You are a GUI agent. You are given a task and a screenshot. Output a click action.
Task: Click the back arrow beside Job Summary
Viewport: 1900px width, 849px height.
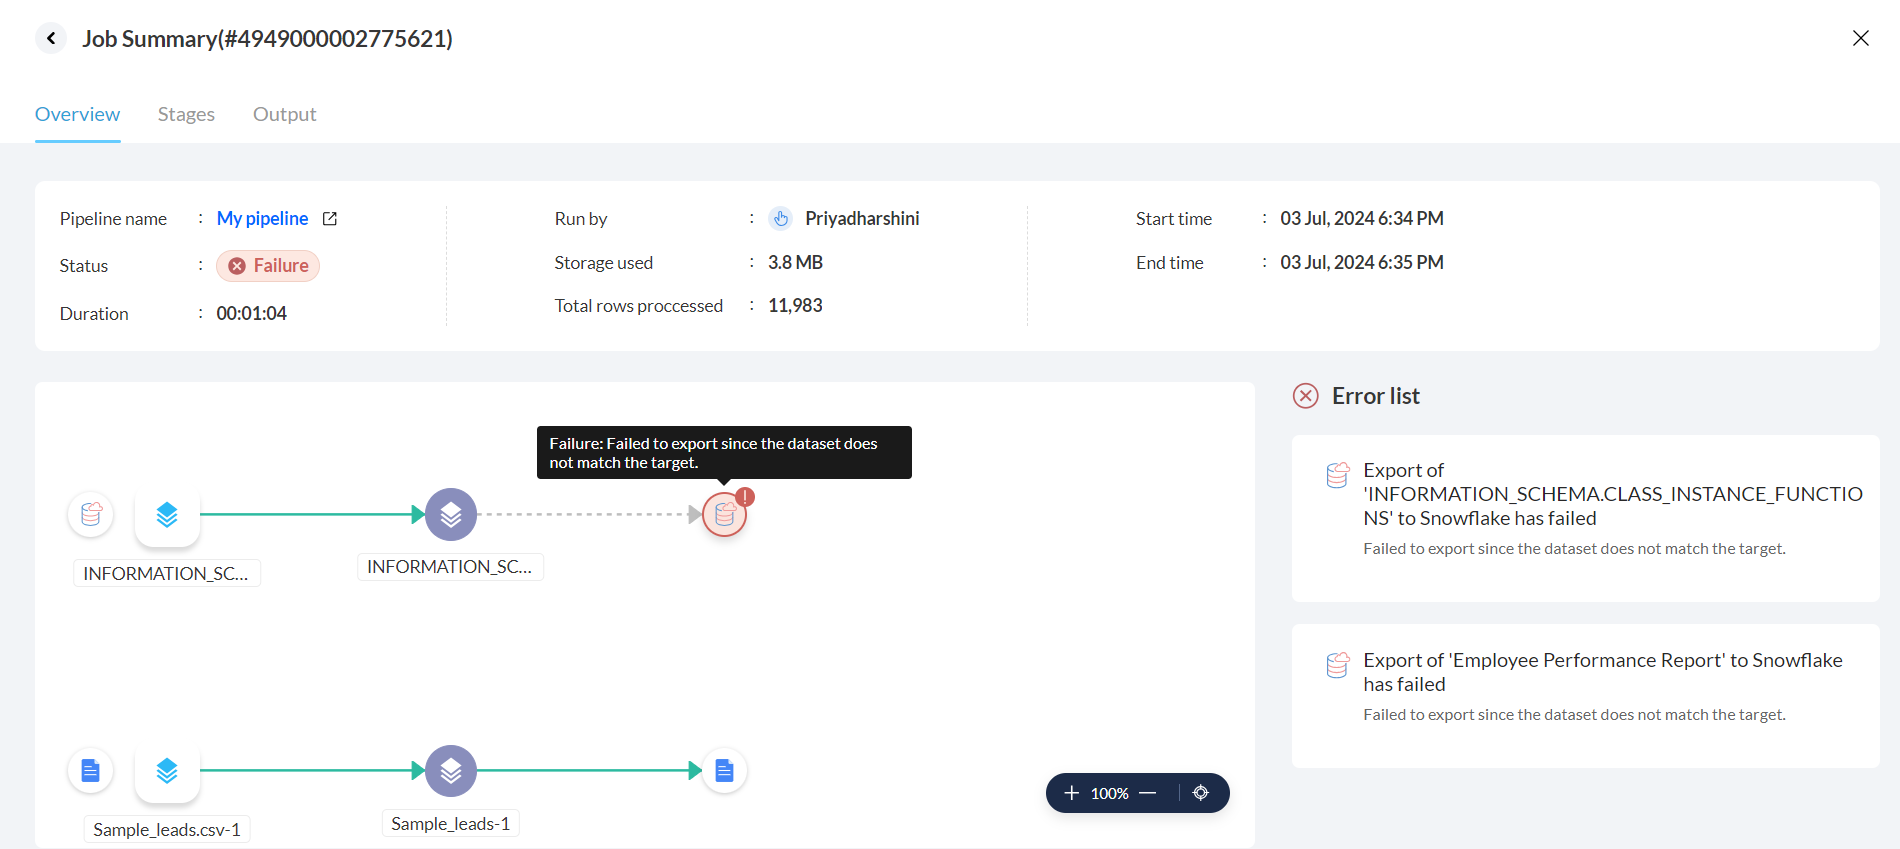51,39
